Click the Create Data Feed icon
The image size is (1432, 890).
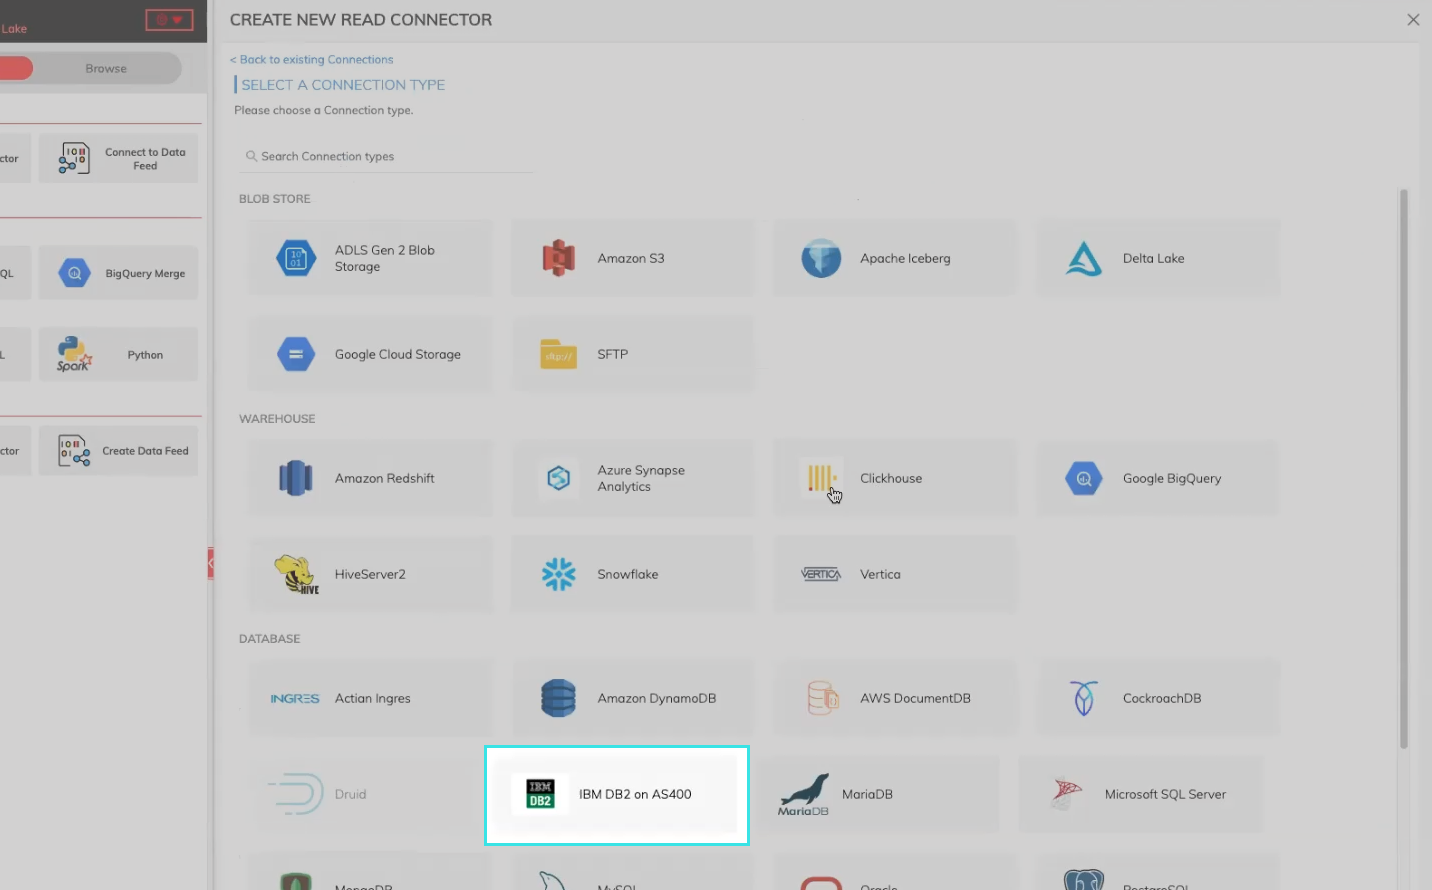[x=74, y=451]
